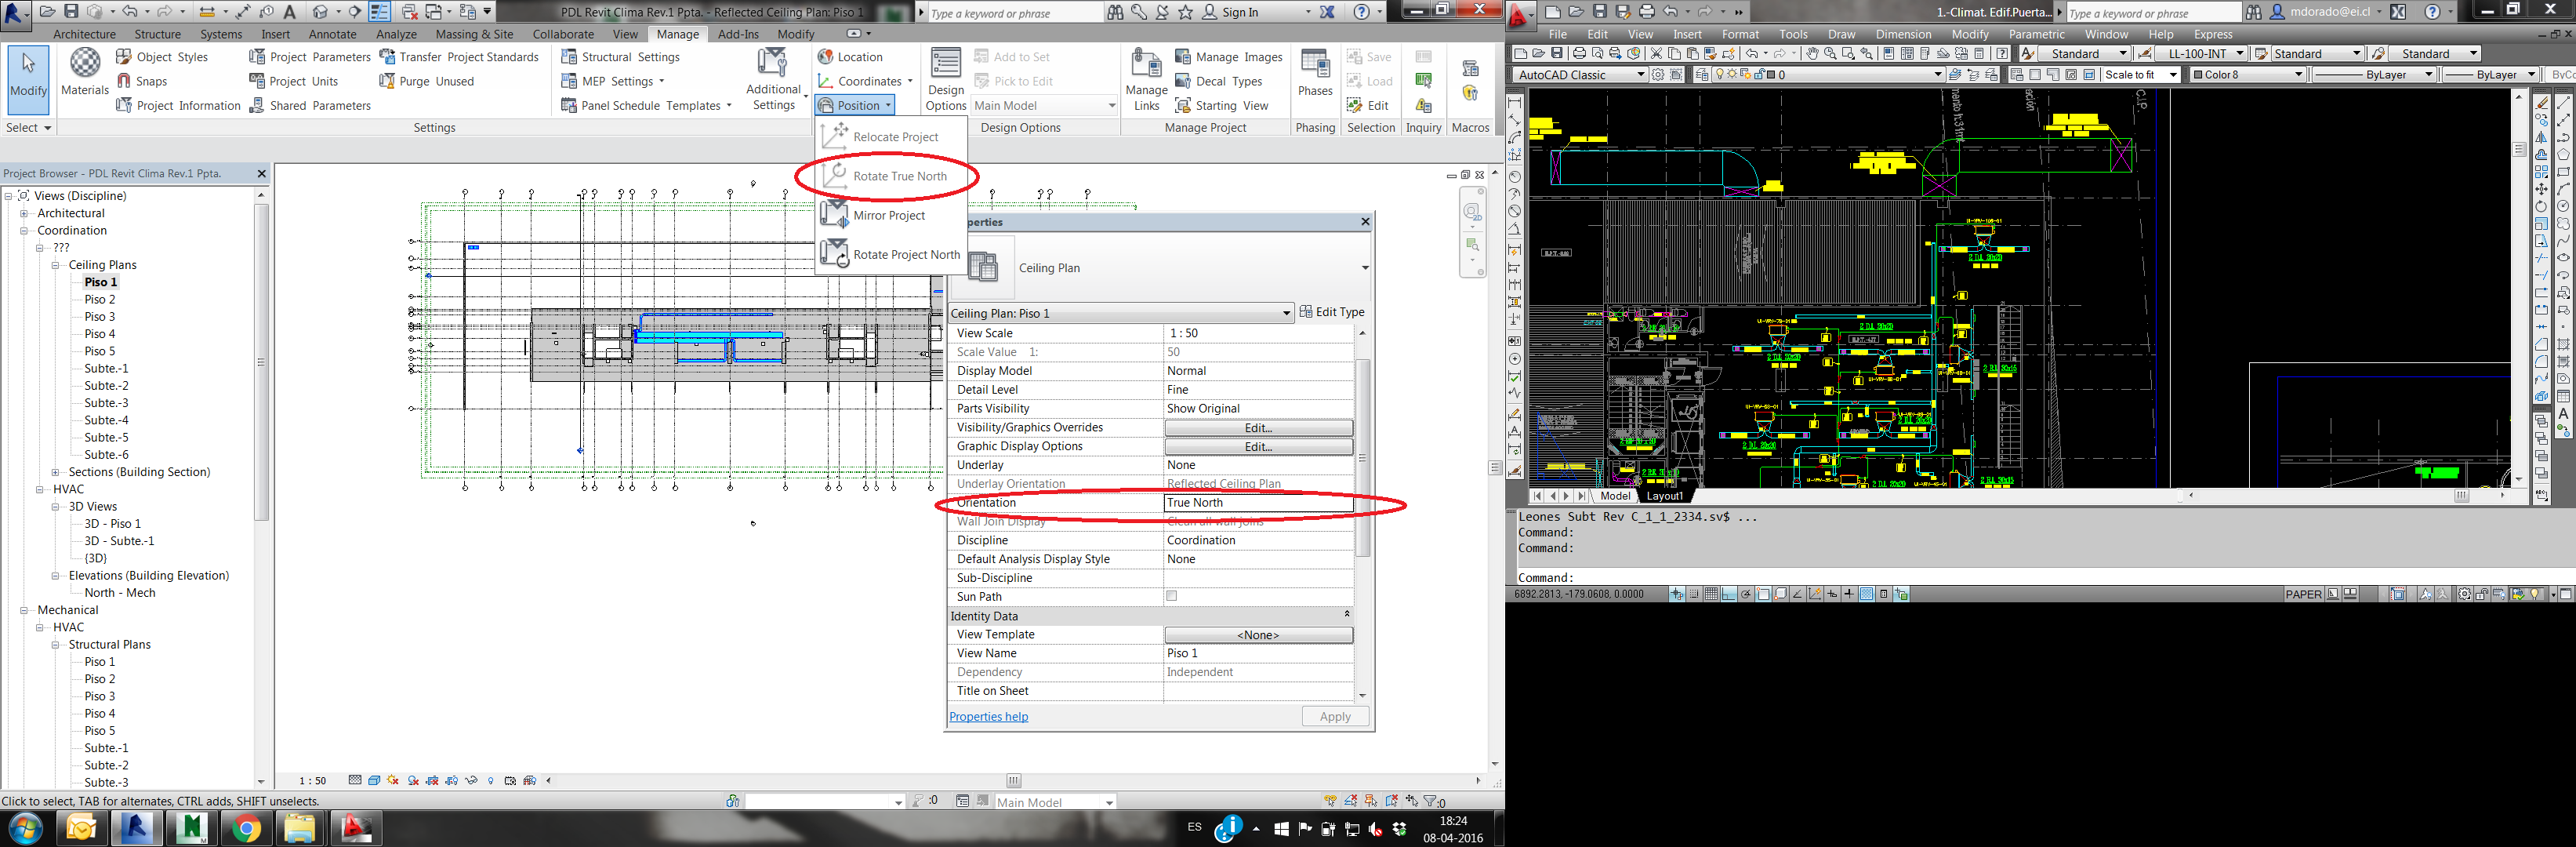Screen dimensions: 2576x847
Task: Toggle AutoCAD Grid Display in status bar
Action: (x=1711, y=594)
